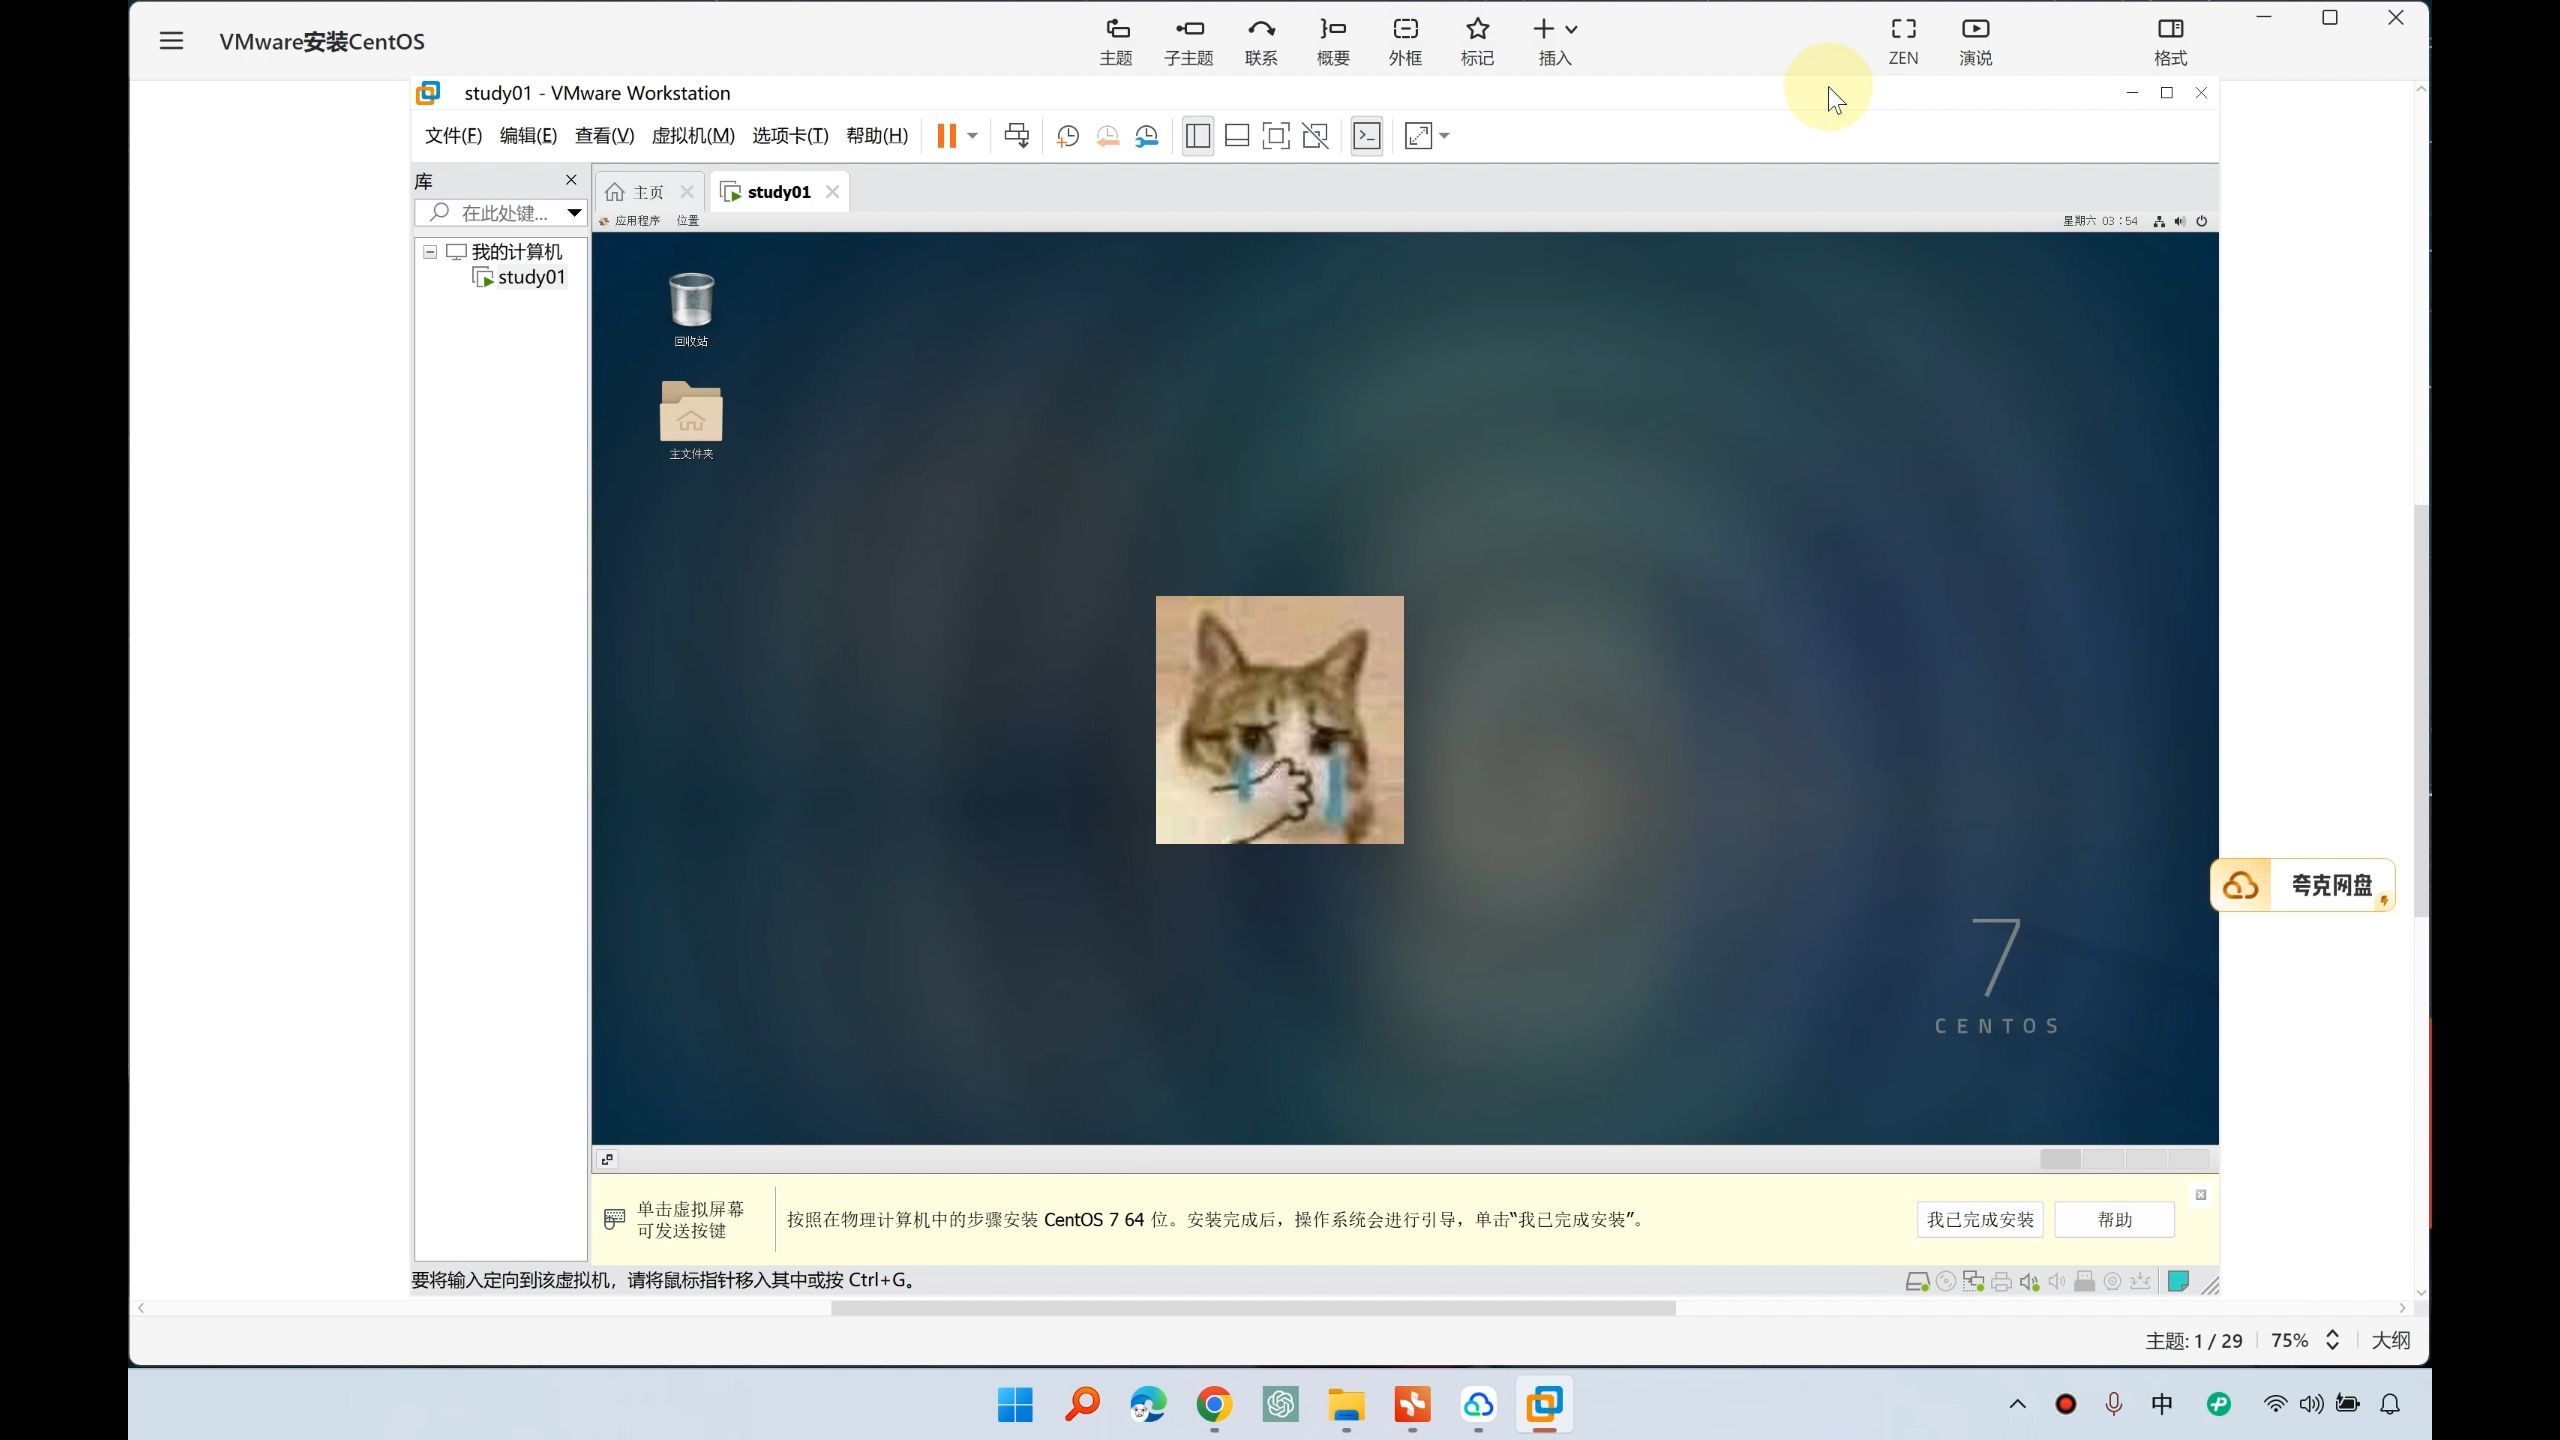The width and height of the screenshot is (2560, 1440).
Task: Click the 我已完成安装 button
Action: [x=1980, y=1220]
